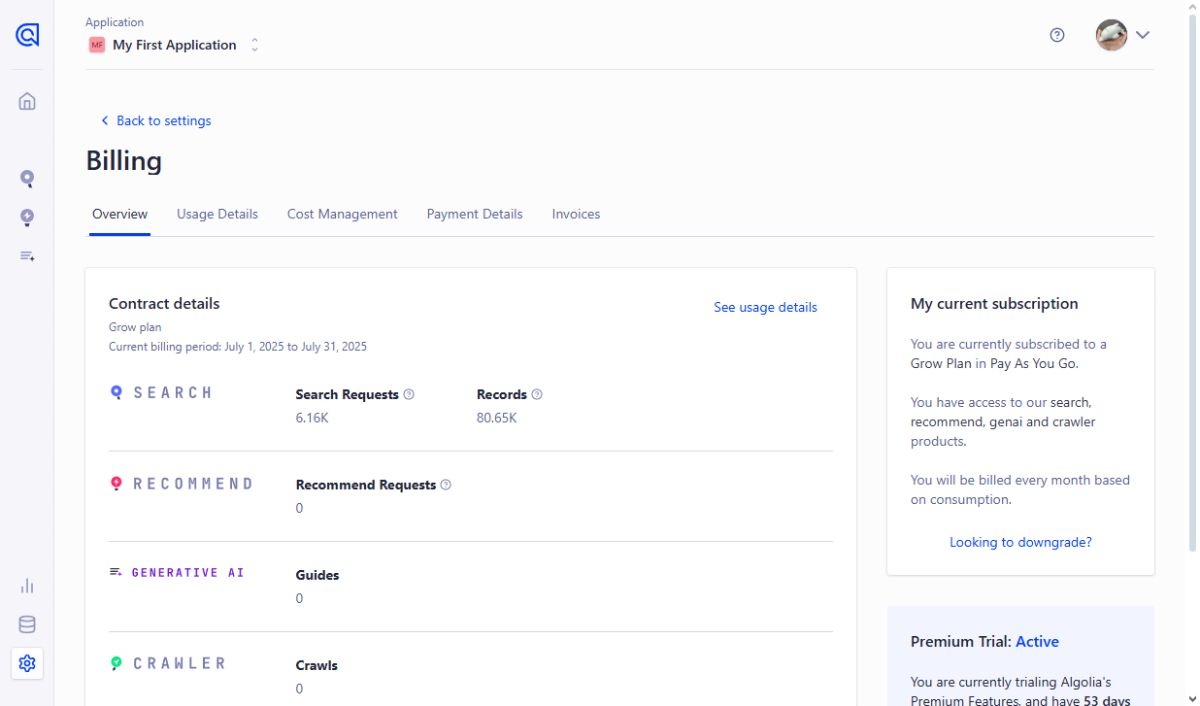Show info tooltip next to Records
This screenshot has width=1200, height=706.
point(537,394)
